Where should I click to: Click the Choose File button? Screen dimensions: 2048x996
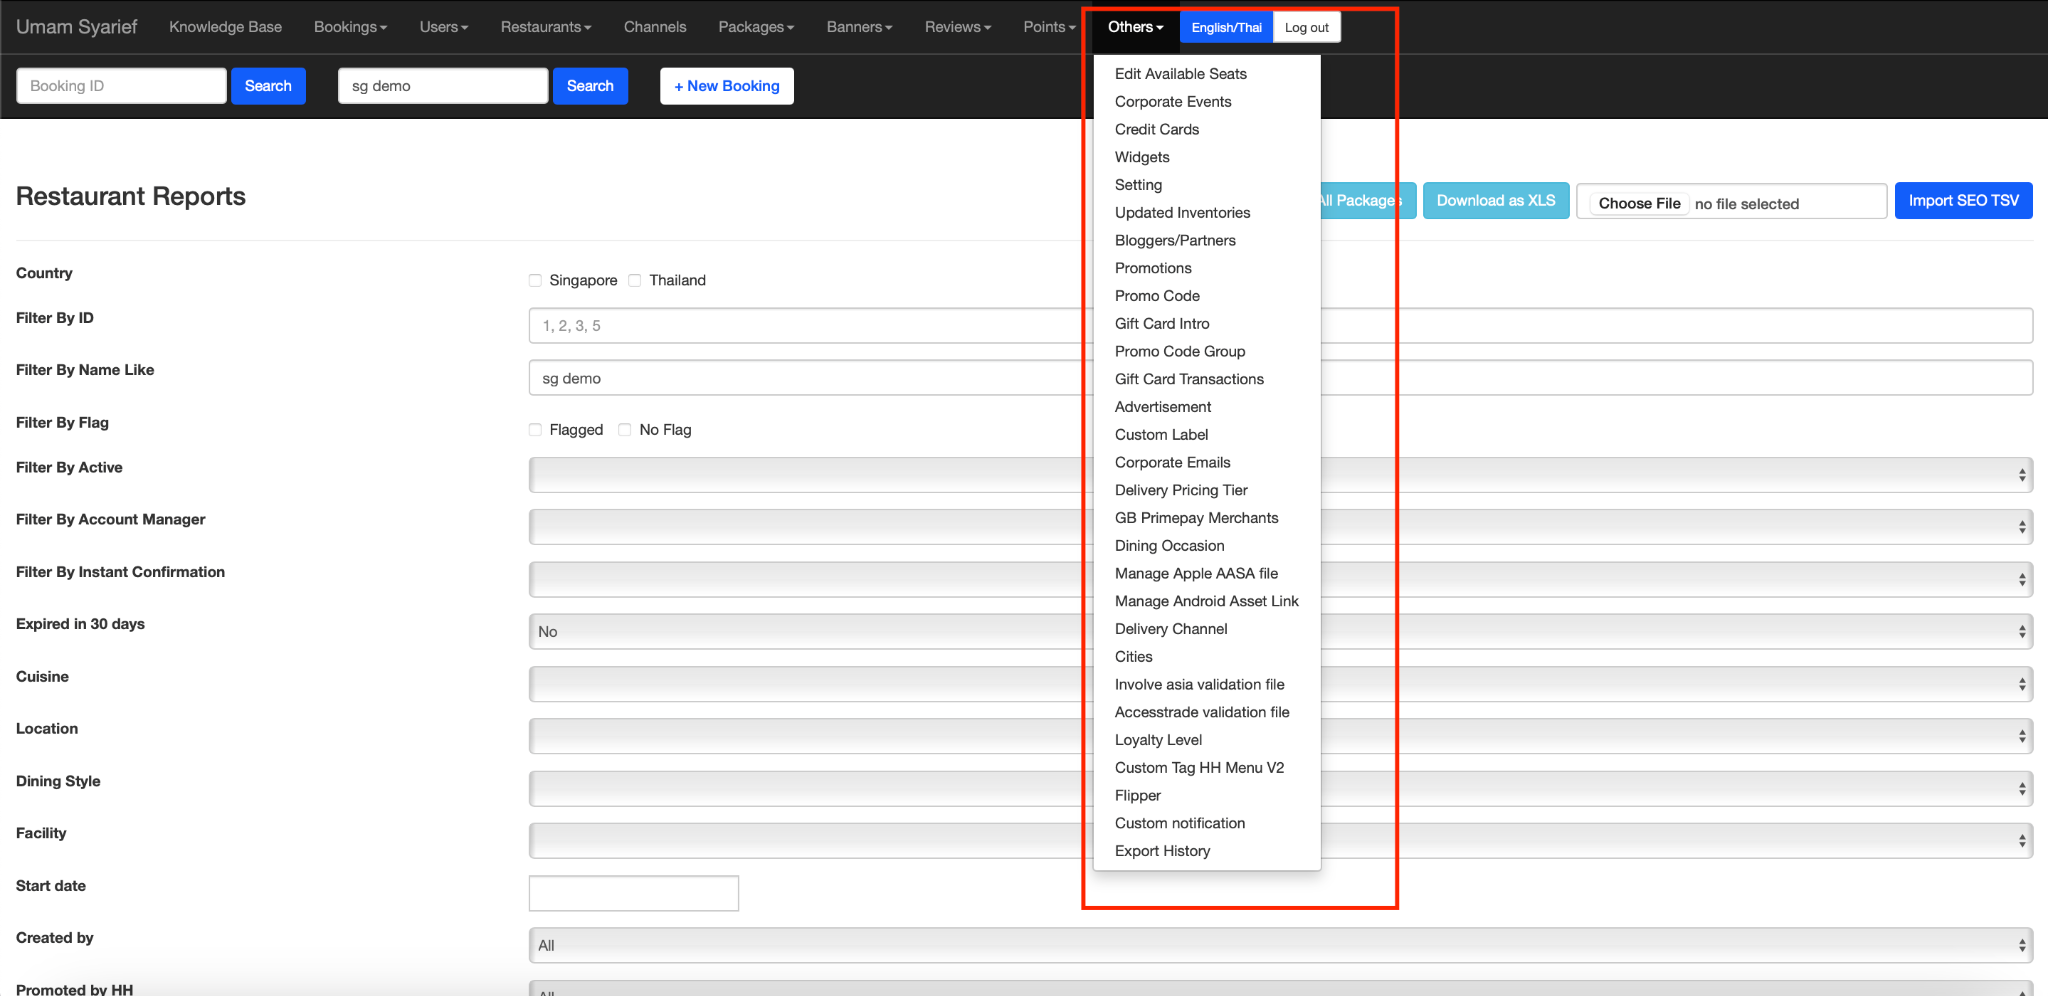(x=1639, y=203)
